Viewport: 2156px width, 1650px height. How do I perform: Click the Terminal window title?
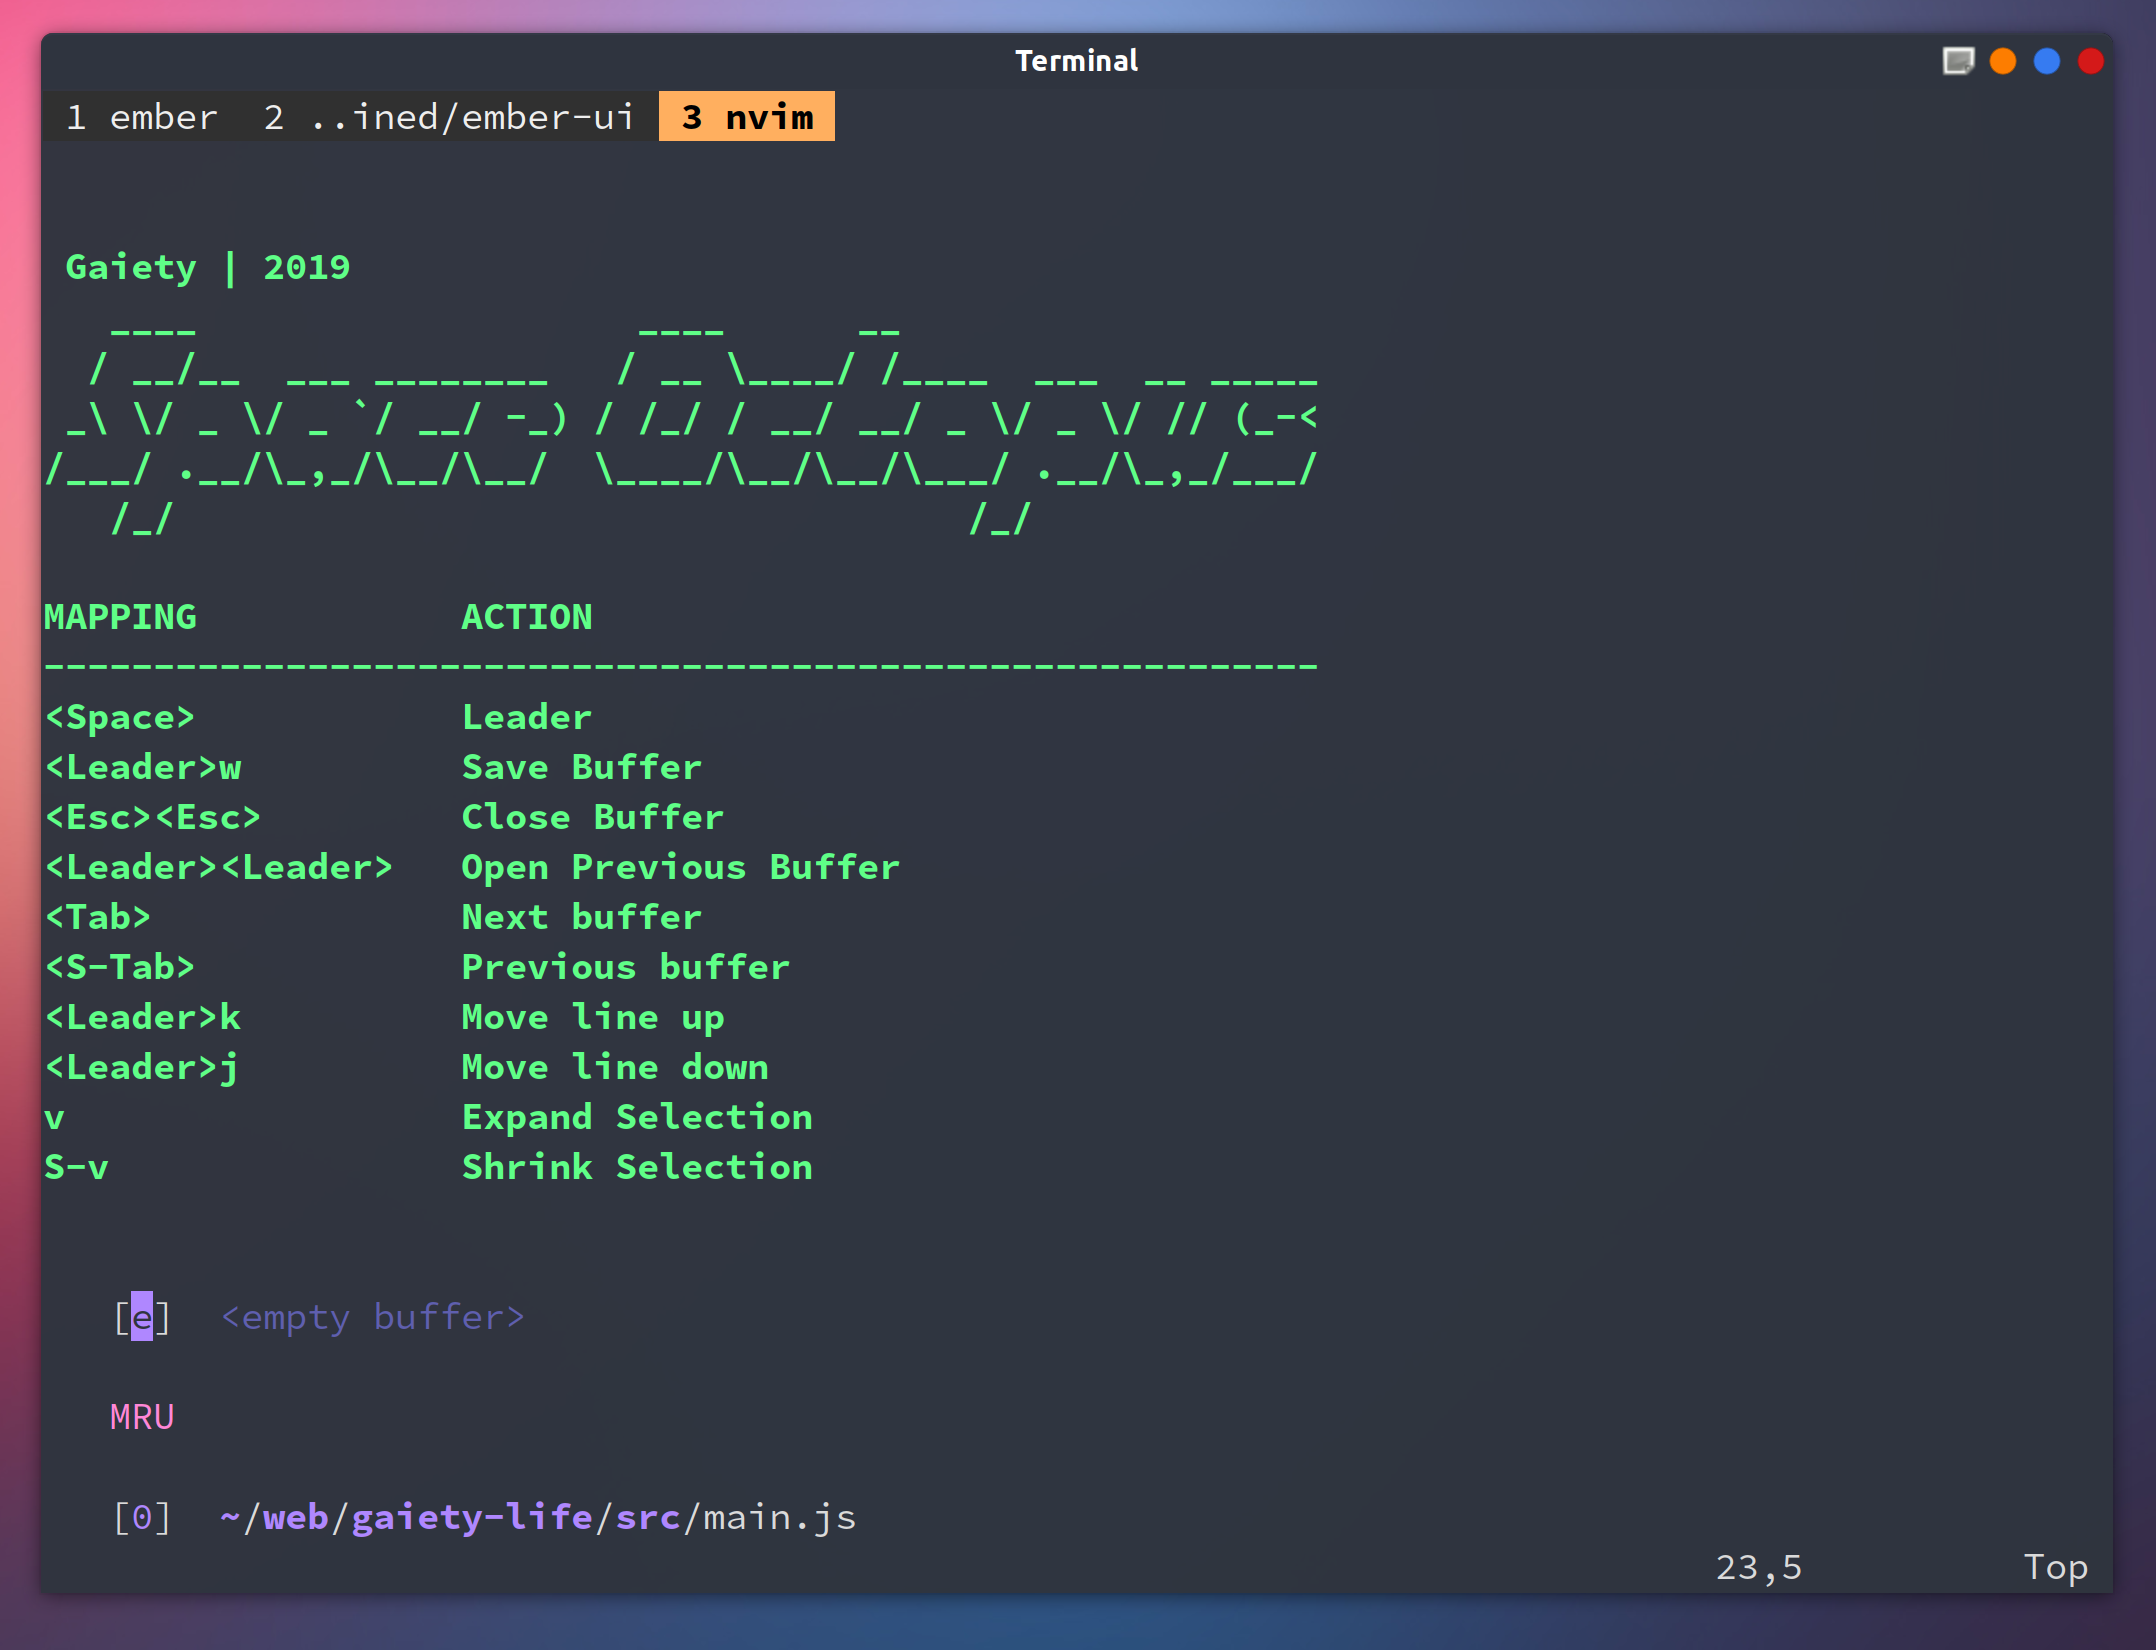click(1076, 61)
